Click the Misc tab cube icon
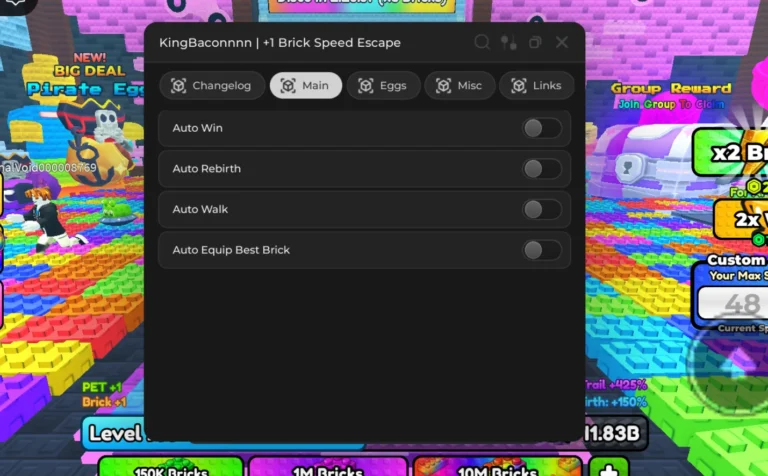Screen dimensions: 768x476 click(443, 86)
